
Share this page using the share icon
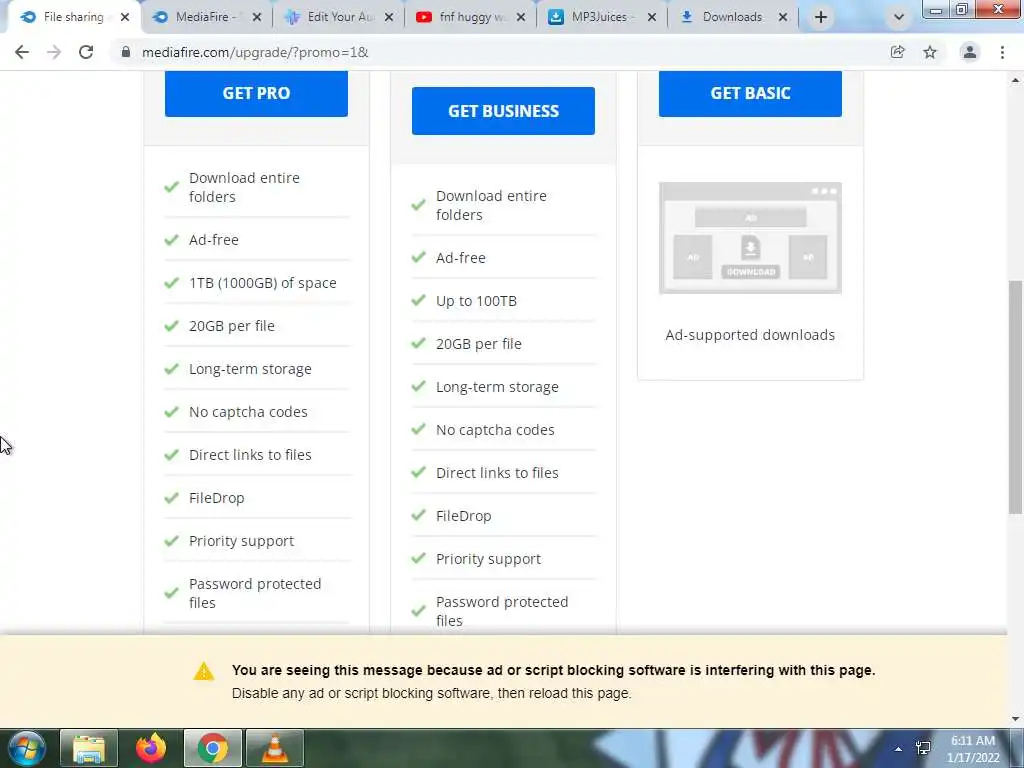[897, 52]
